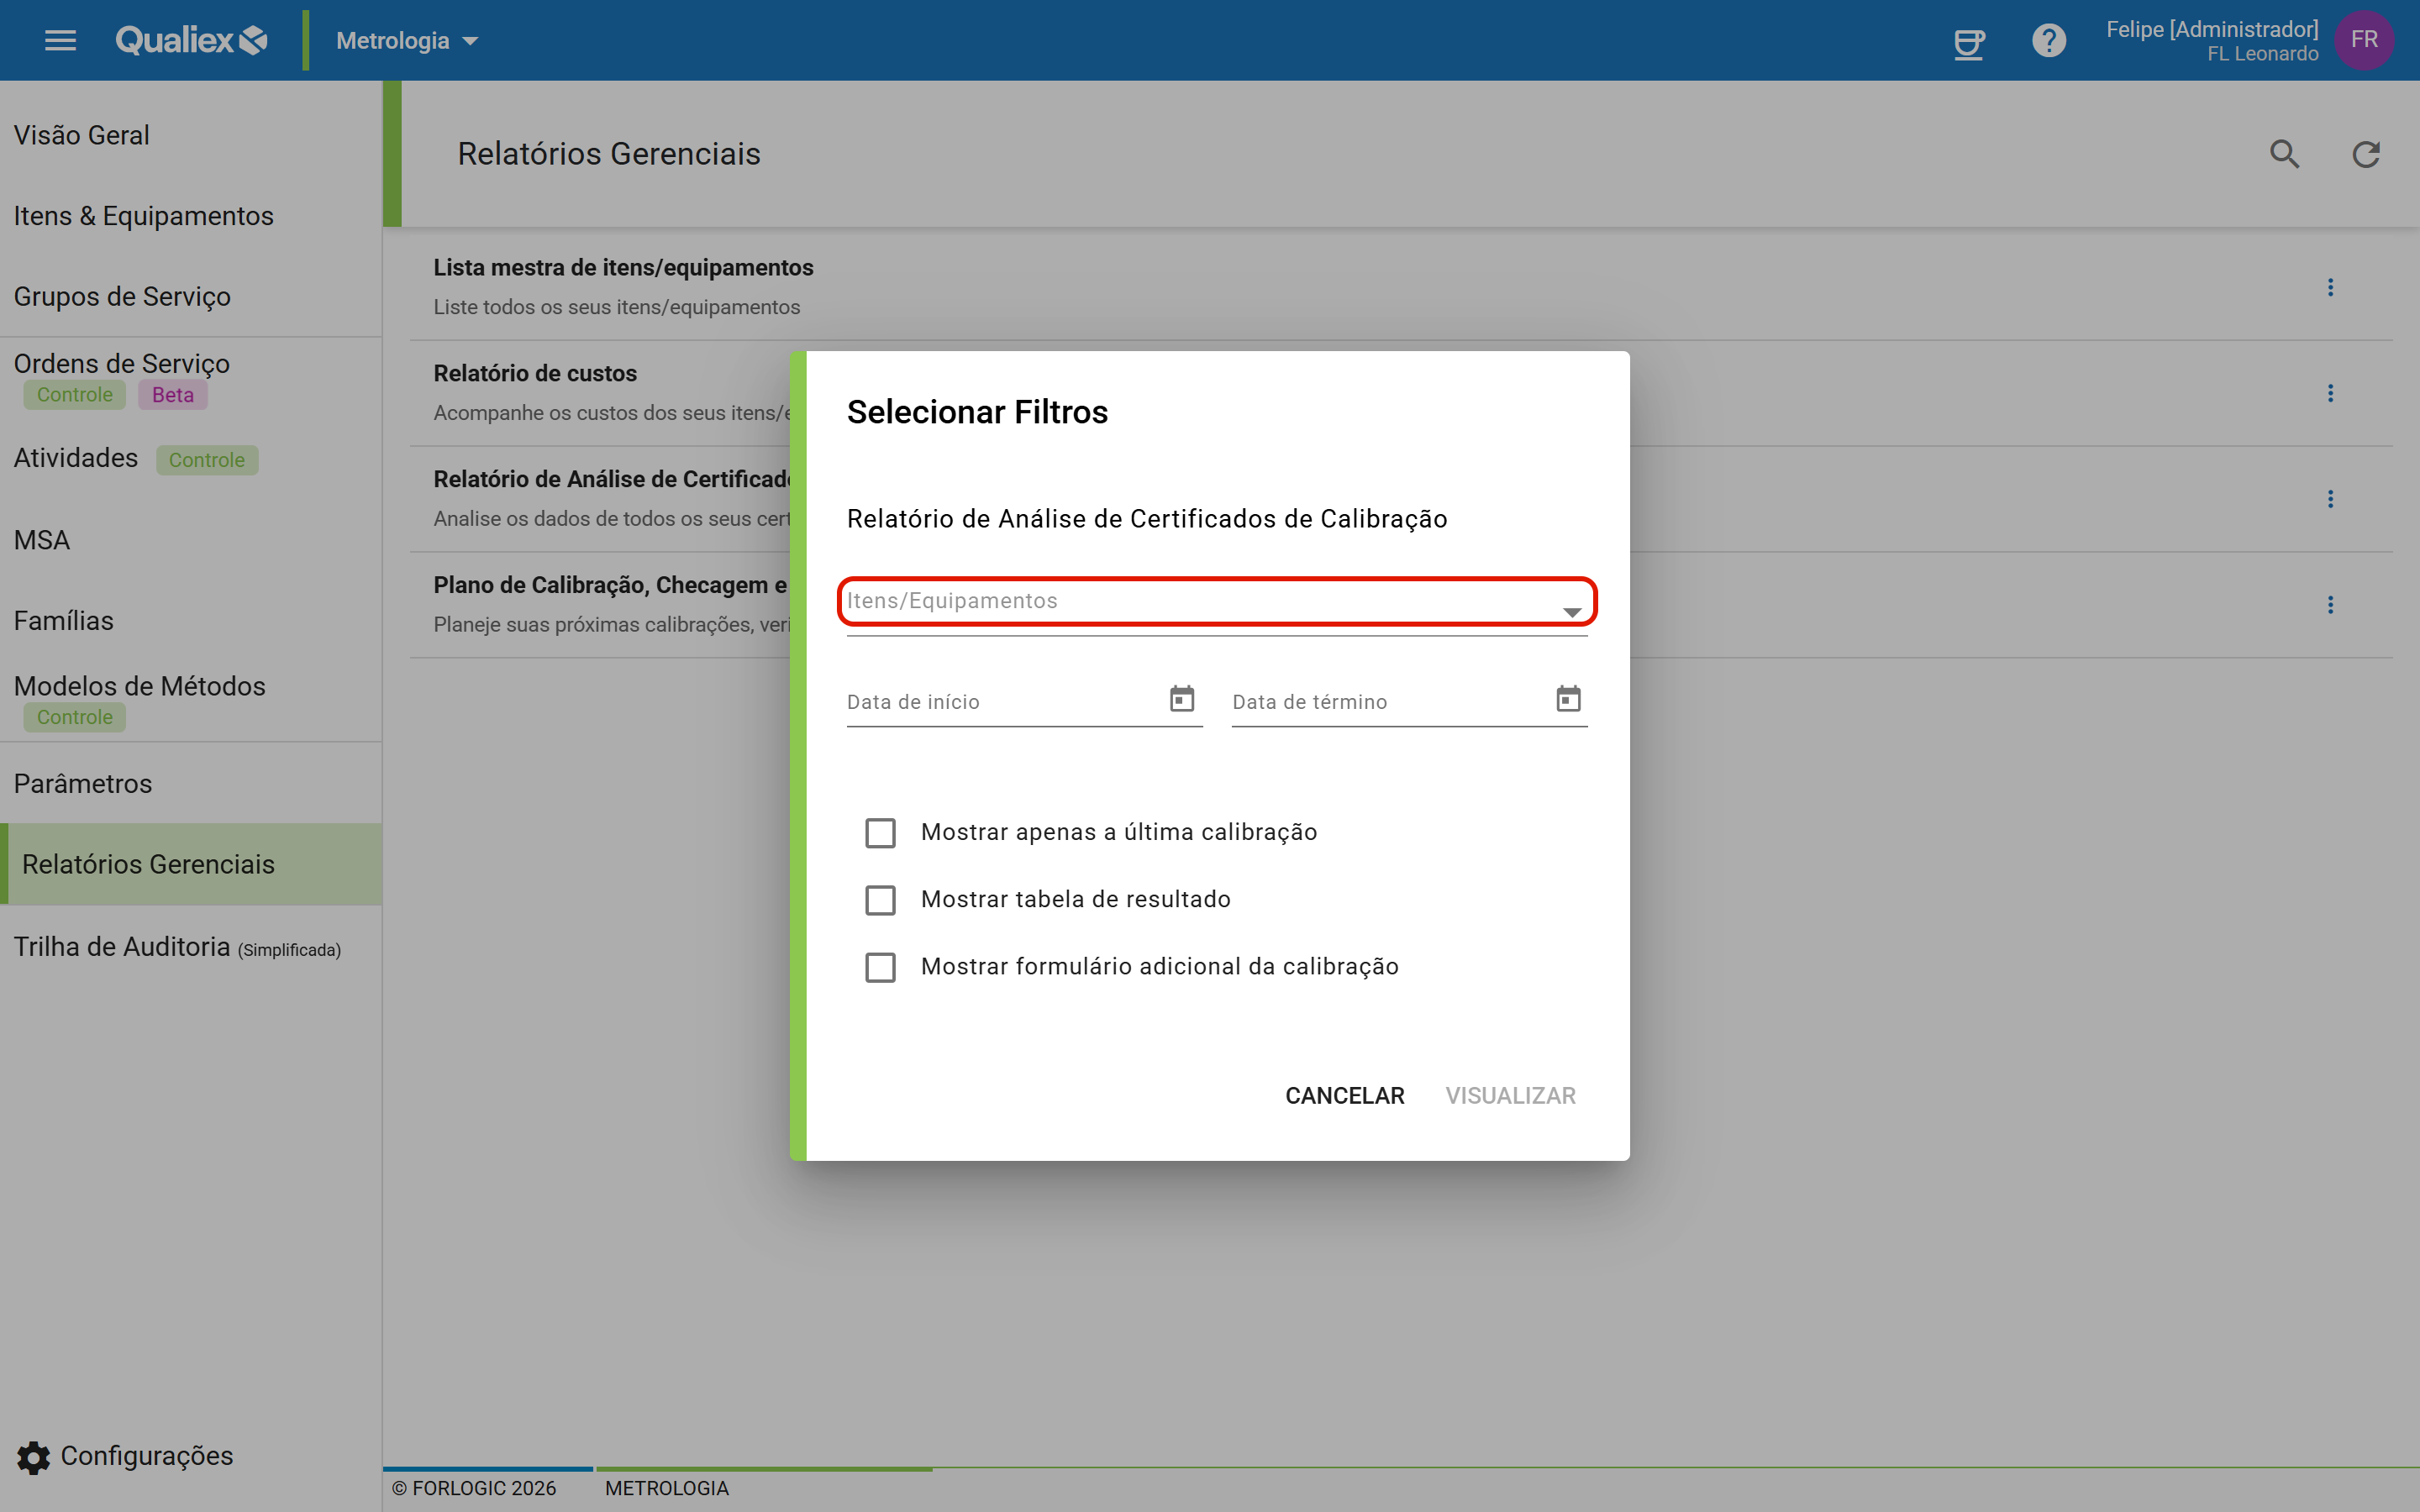
Task: Open Grupos de Serviço sidebar item
Action: coord(191,297)
